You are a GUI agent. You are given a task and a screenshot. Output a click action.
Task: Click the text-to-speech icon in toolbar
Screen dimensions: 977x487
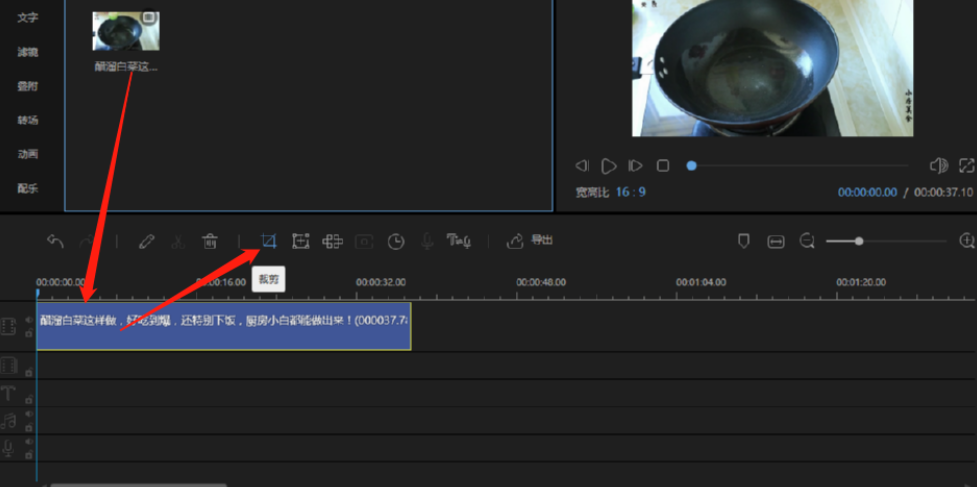pos(459,241)
